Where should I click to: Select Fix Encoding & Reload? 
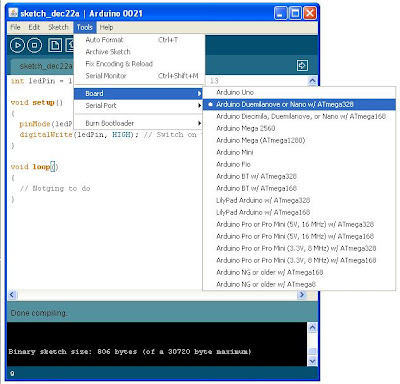pyautogui.click(x=139, y=64)
